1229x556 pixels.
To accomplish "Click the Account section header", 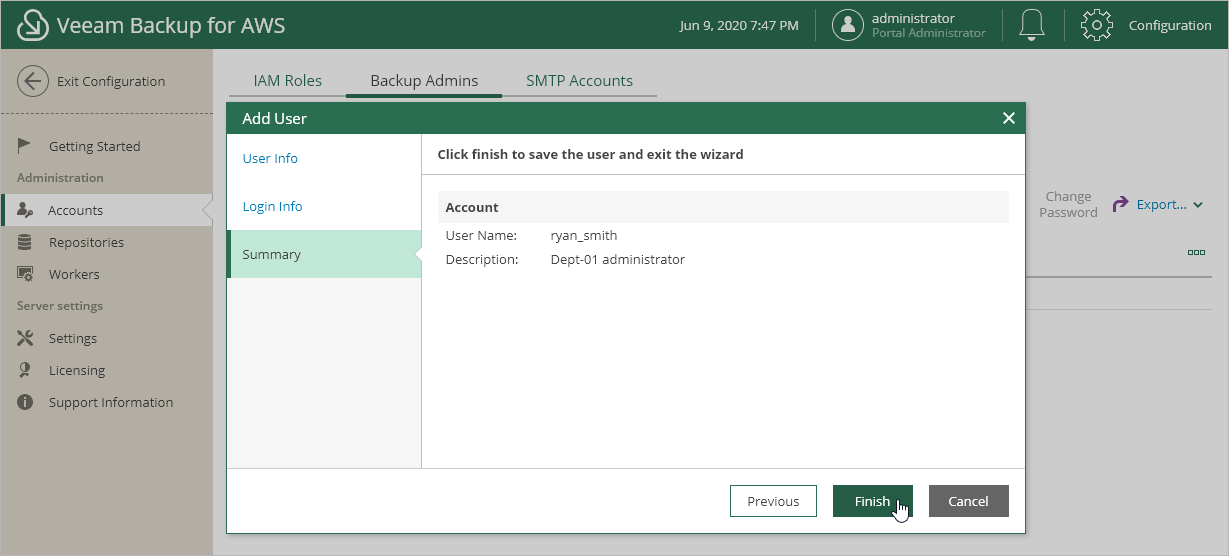I will (723, 207).
